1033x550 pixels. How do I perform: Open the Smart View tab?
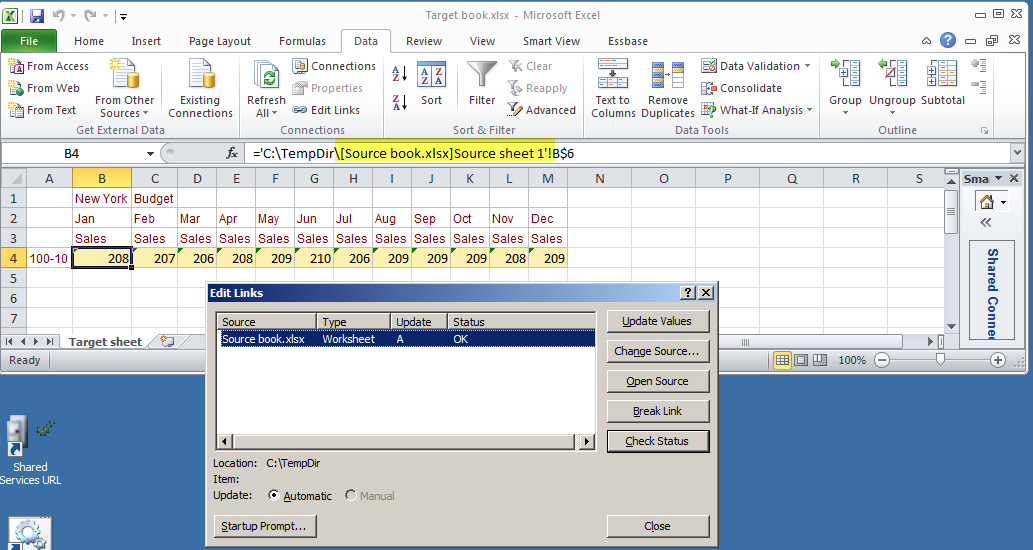[x=551, y=41]
